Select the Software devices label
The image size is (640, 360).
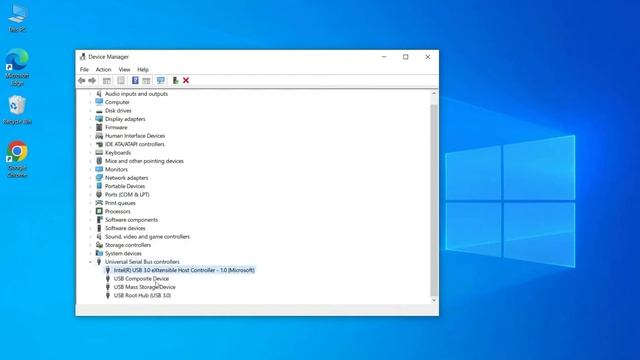click(x=125, y=228)
